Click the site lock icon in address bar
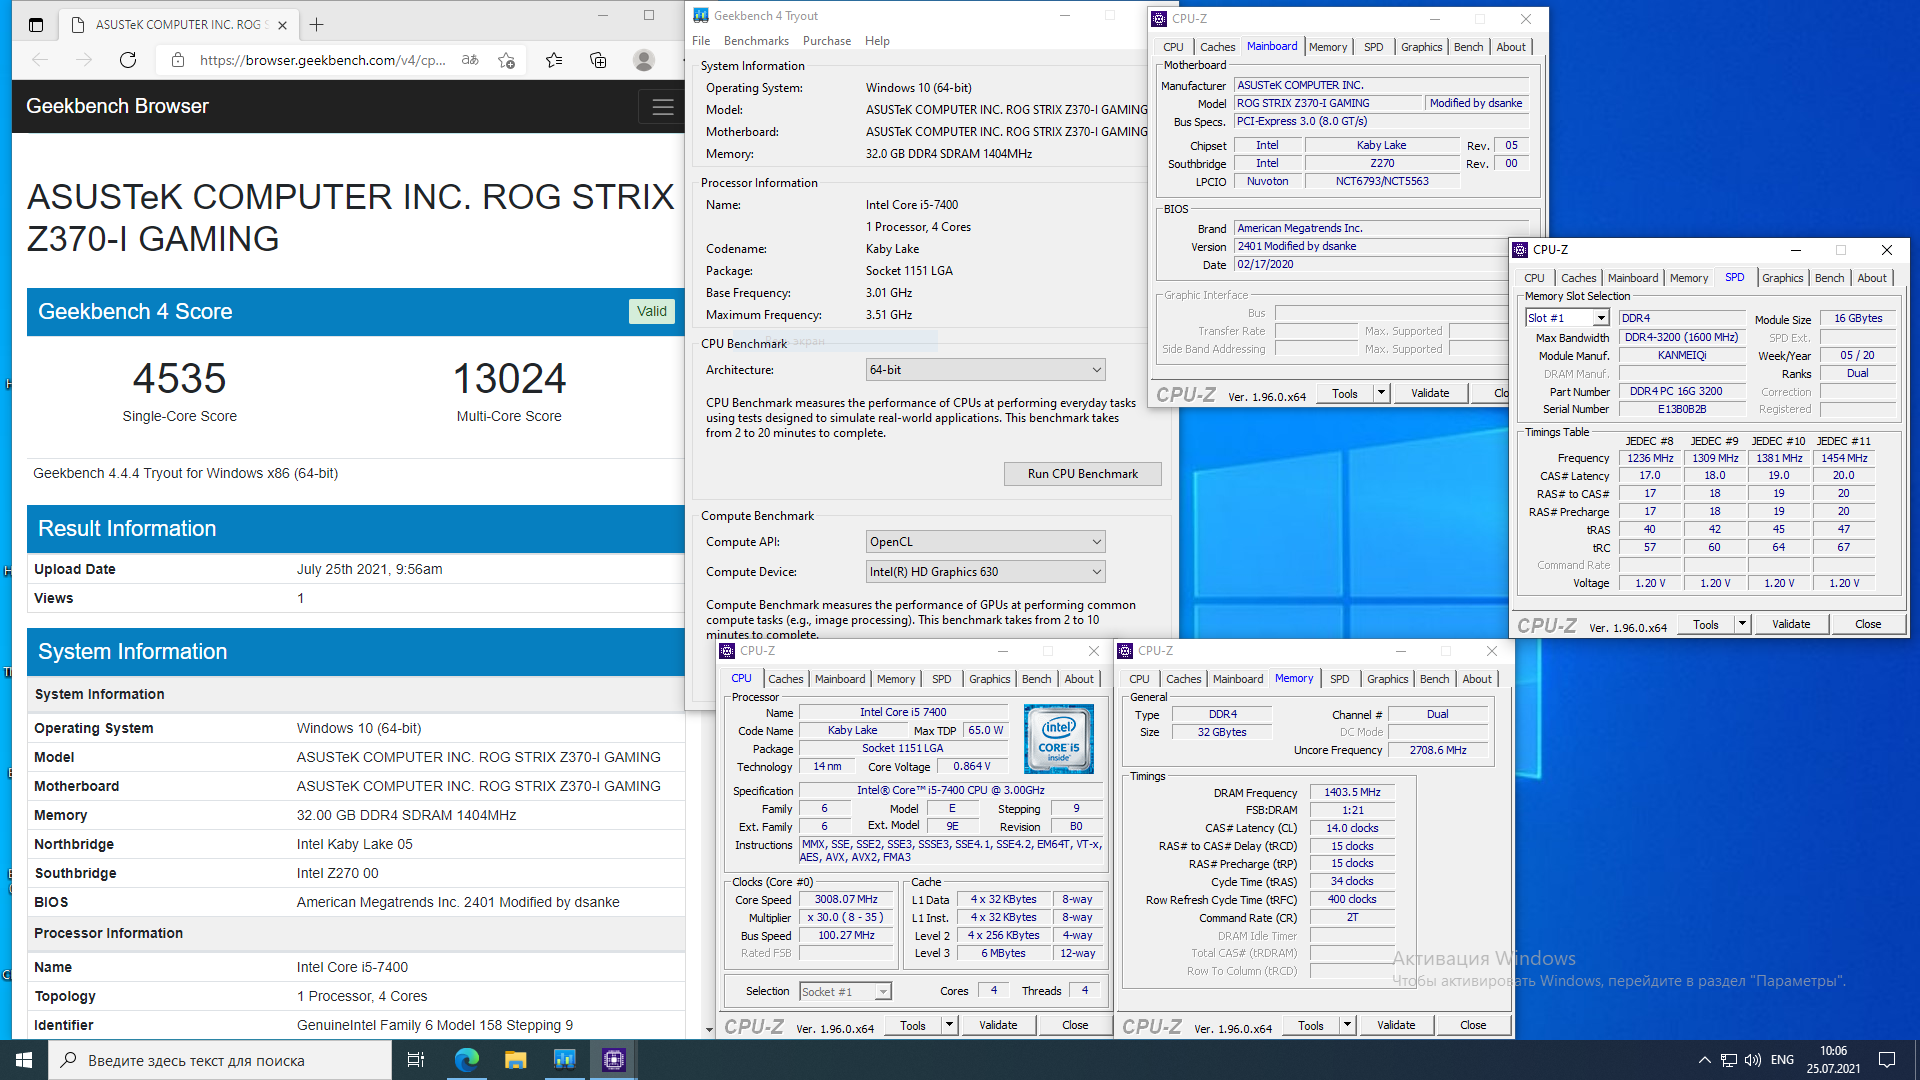 (178, 60)
